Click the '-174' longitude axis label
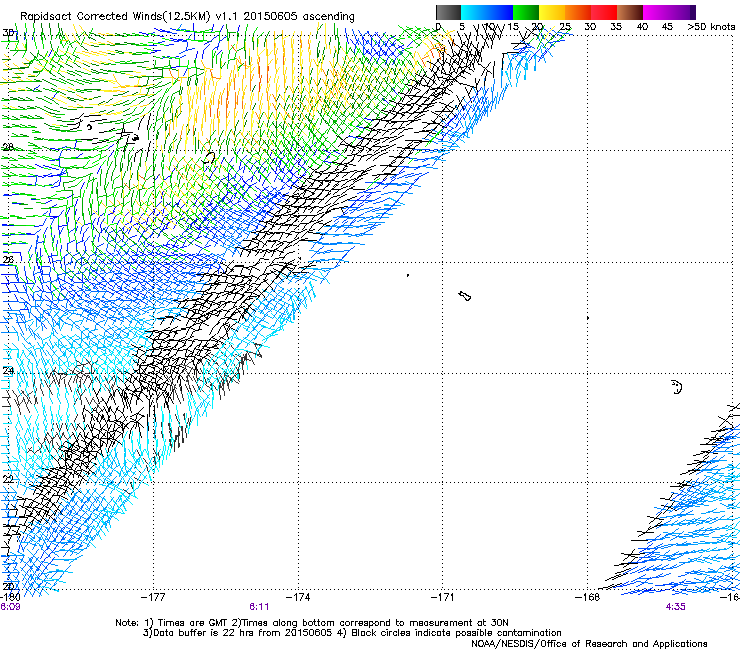Viewport: 740px width, 650px height. coord(298,597)
